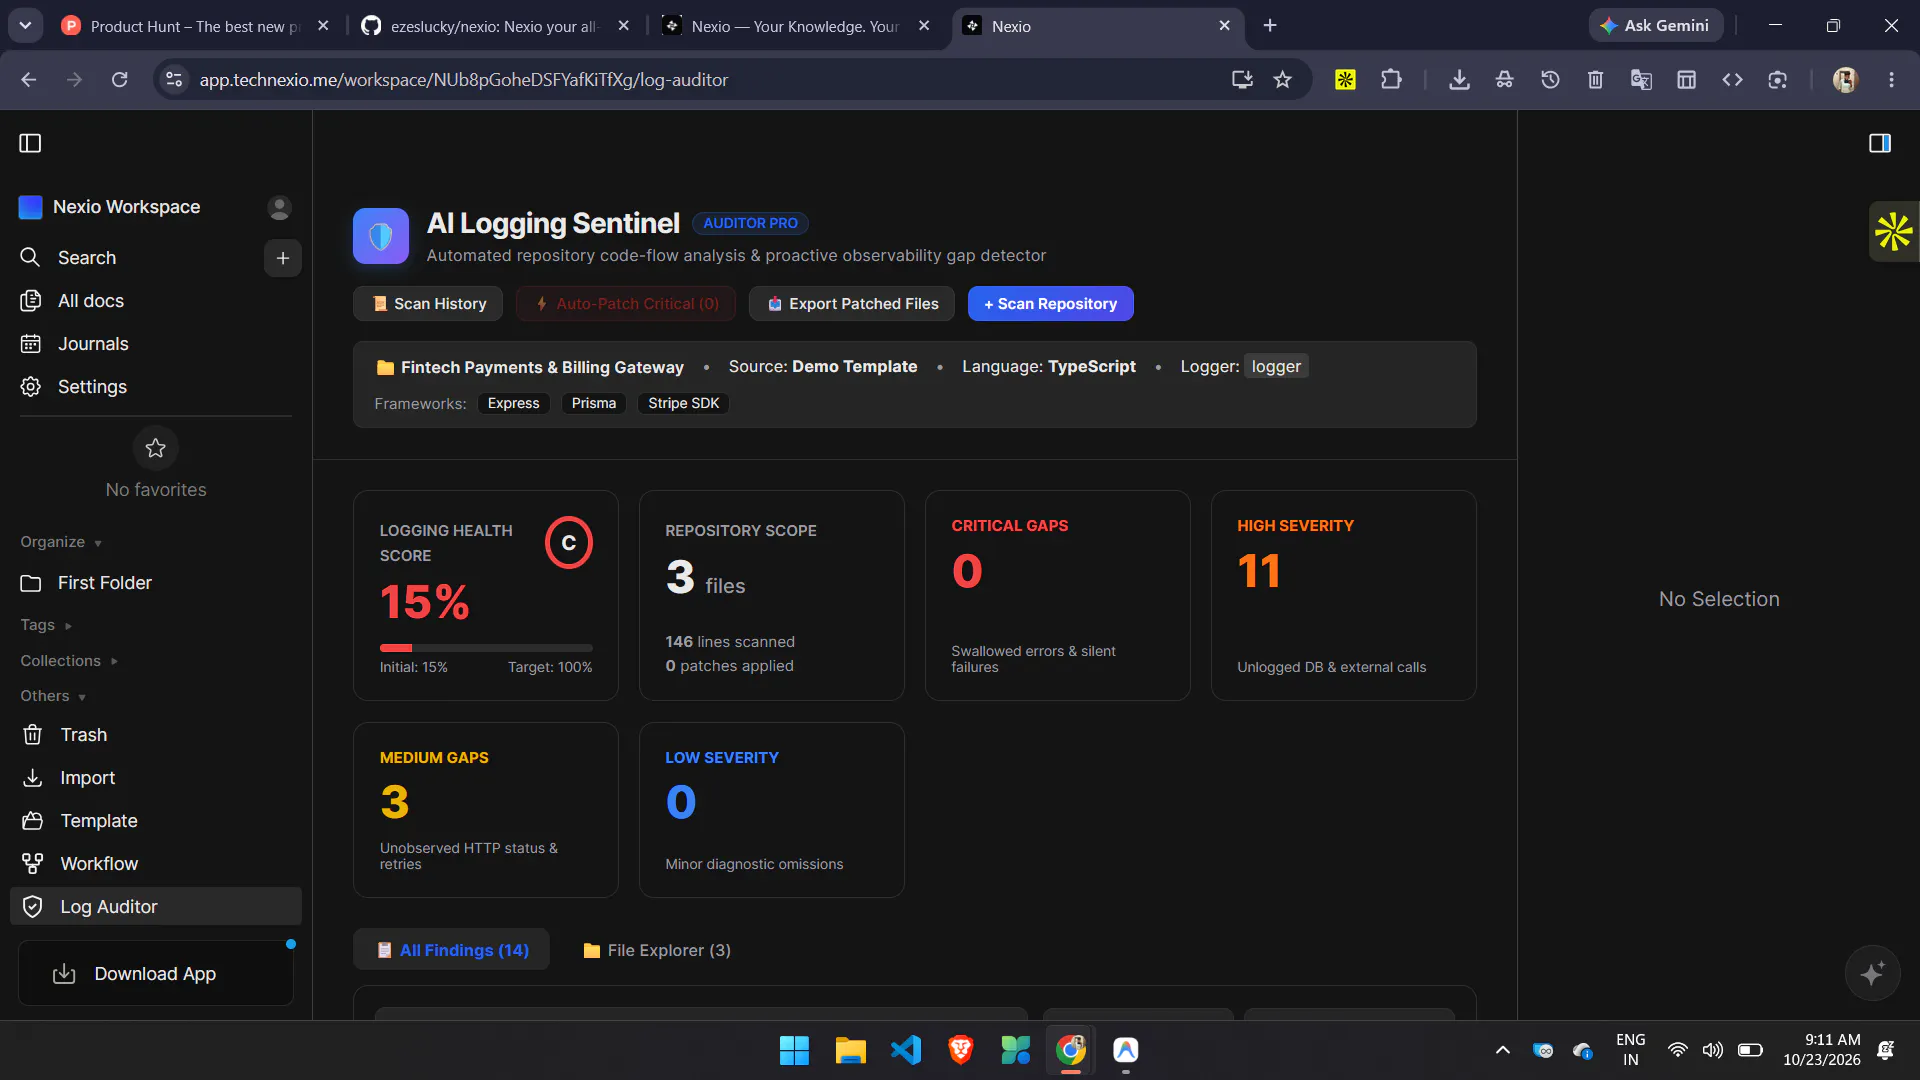Open Scan History

430,304
